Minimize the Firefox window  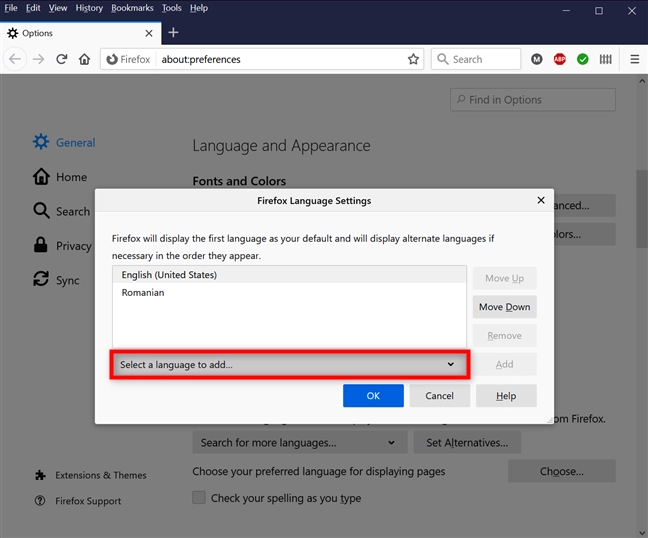[566, 11]
